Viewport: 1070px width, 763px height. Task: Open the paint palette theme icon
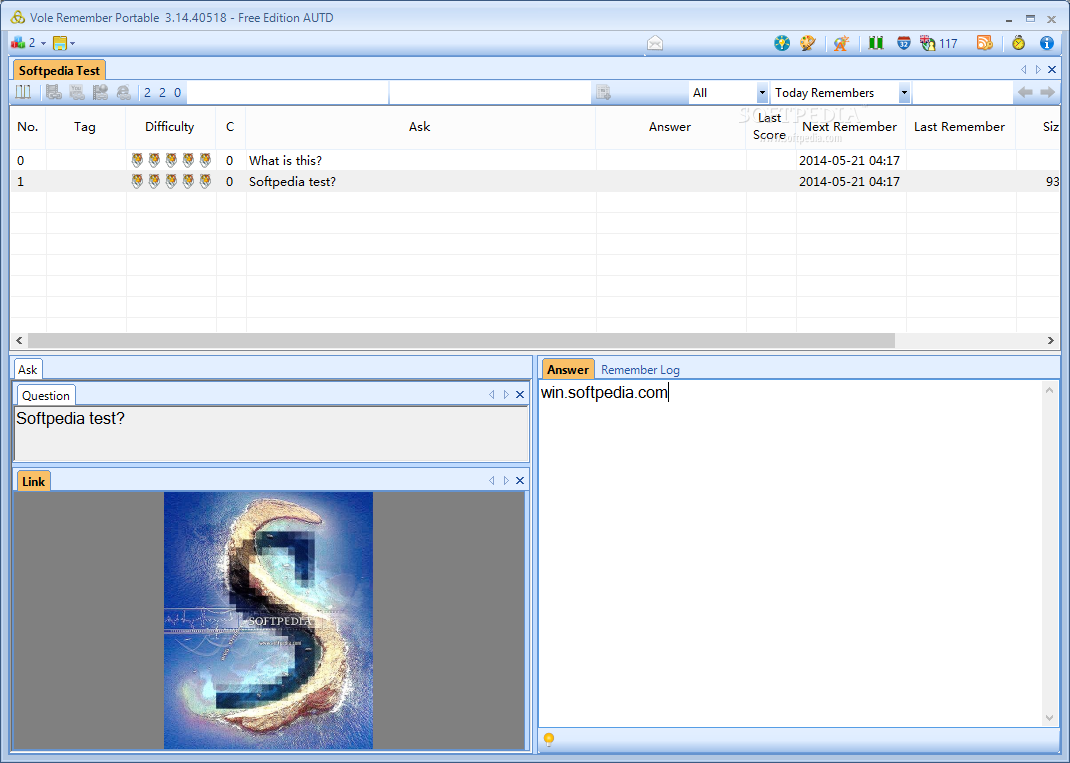pyautogui.click(x=808, y=44)
